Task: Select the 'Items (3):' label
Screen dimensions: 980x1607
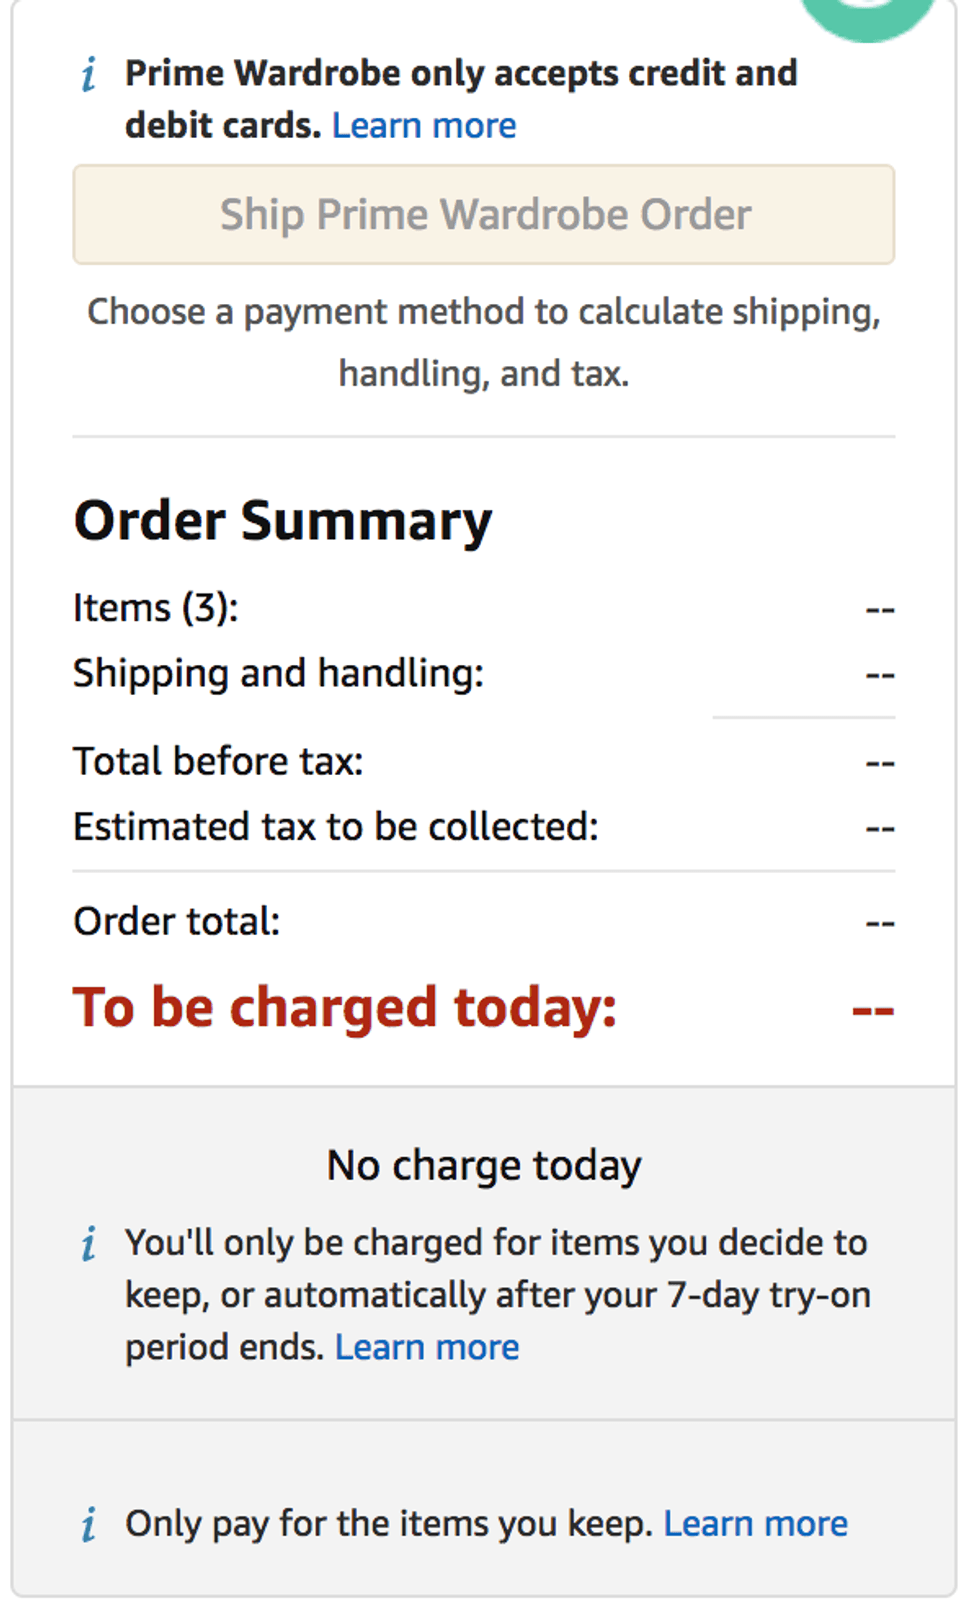Action: [156, 608]
